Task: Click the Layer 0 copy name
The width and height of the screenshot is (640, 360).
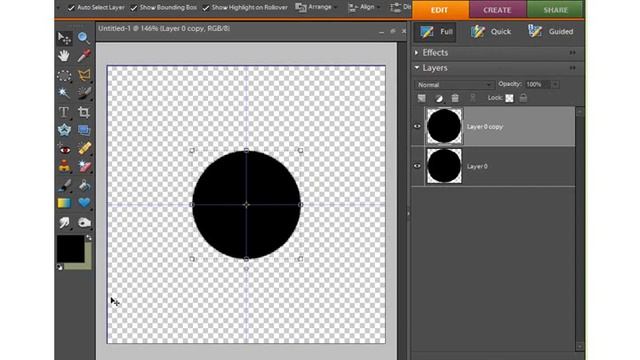Action: (x=485, y=127)
